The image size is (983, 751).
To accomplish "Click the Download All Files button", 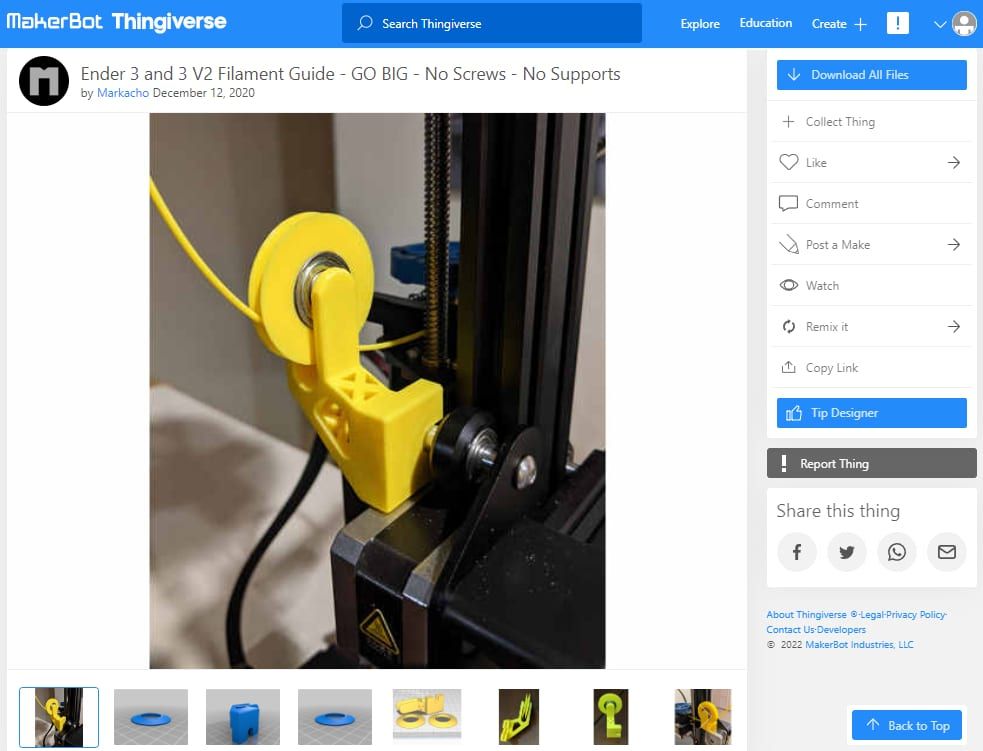I will [x=871, y=74].
